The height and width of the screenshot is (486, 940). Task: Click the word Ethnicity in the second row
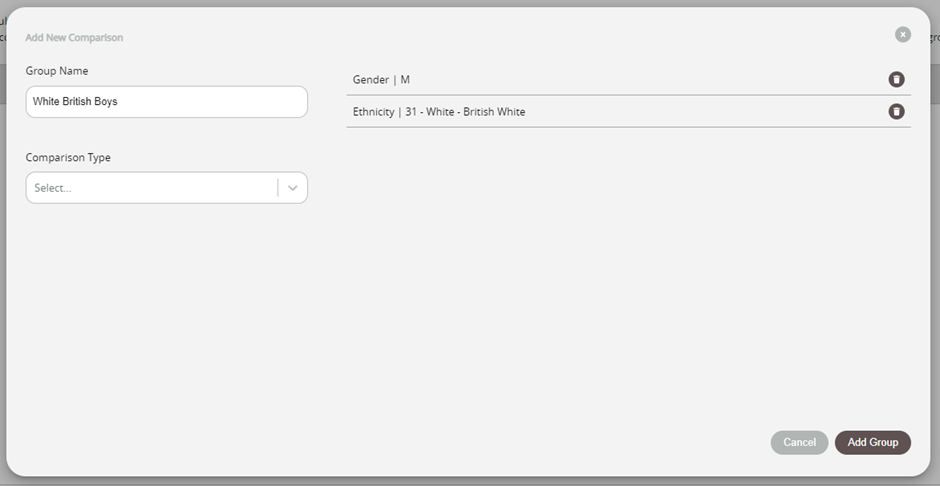tap(373, 112)
